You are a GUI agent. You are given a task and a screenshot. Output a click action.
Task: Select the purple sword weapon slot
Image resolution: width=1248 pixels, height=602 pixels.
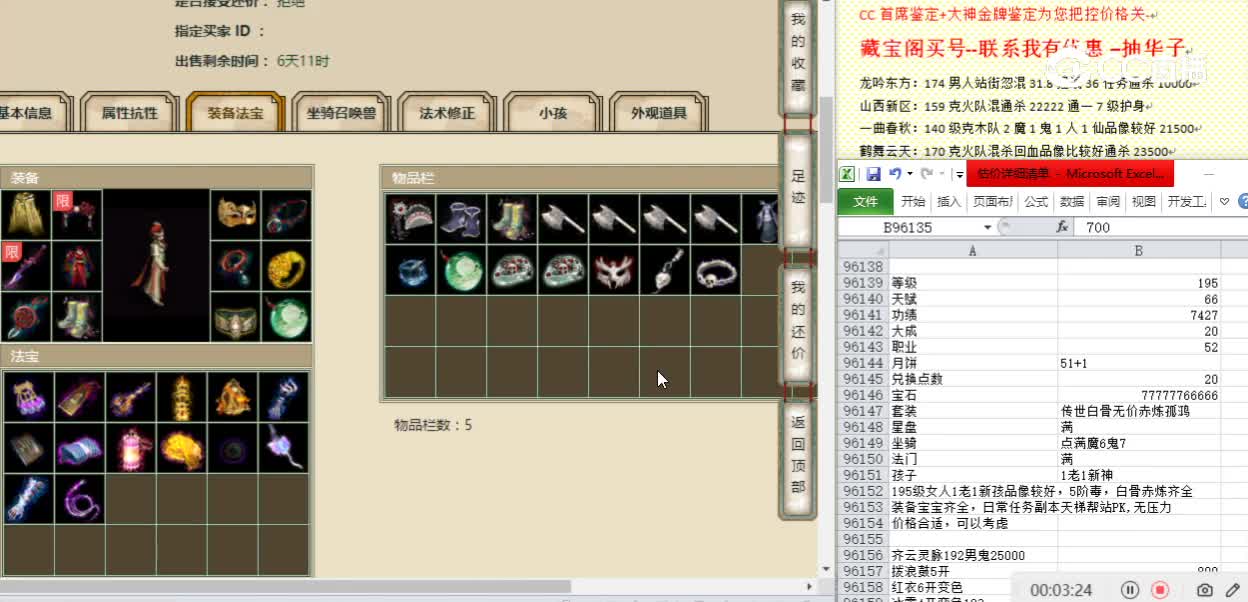click(x=25, y=266)
